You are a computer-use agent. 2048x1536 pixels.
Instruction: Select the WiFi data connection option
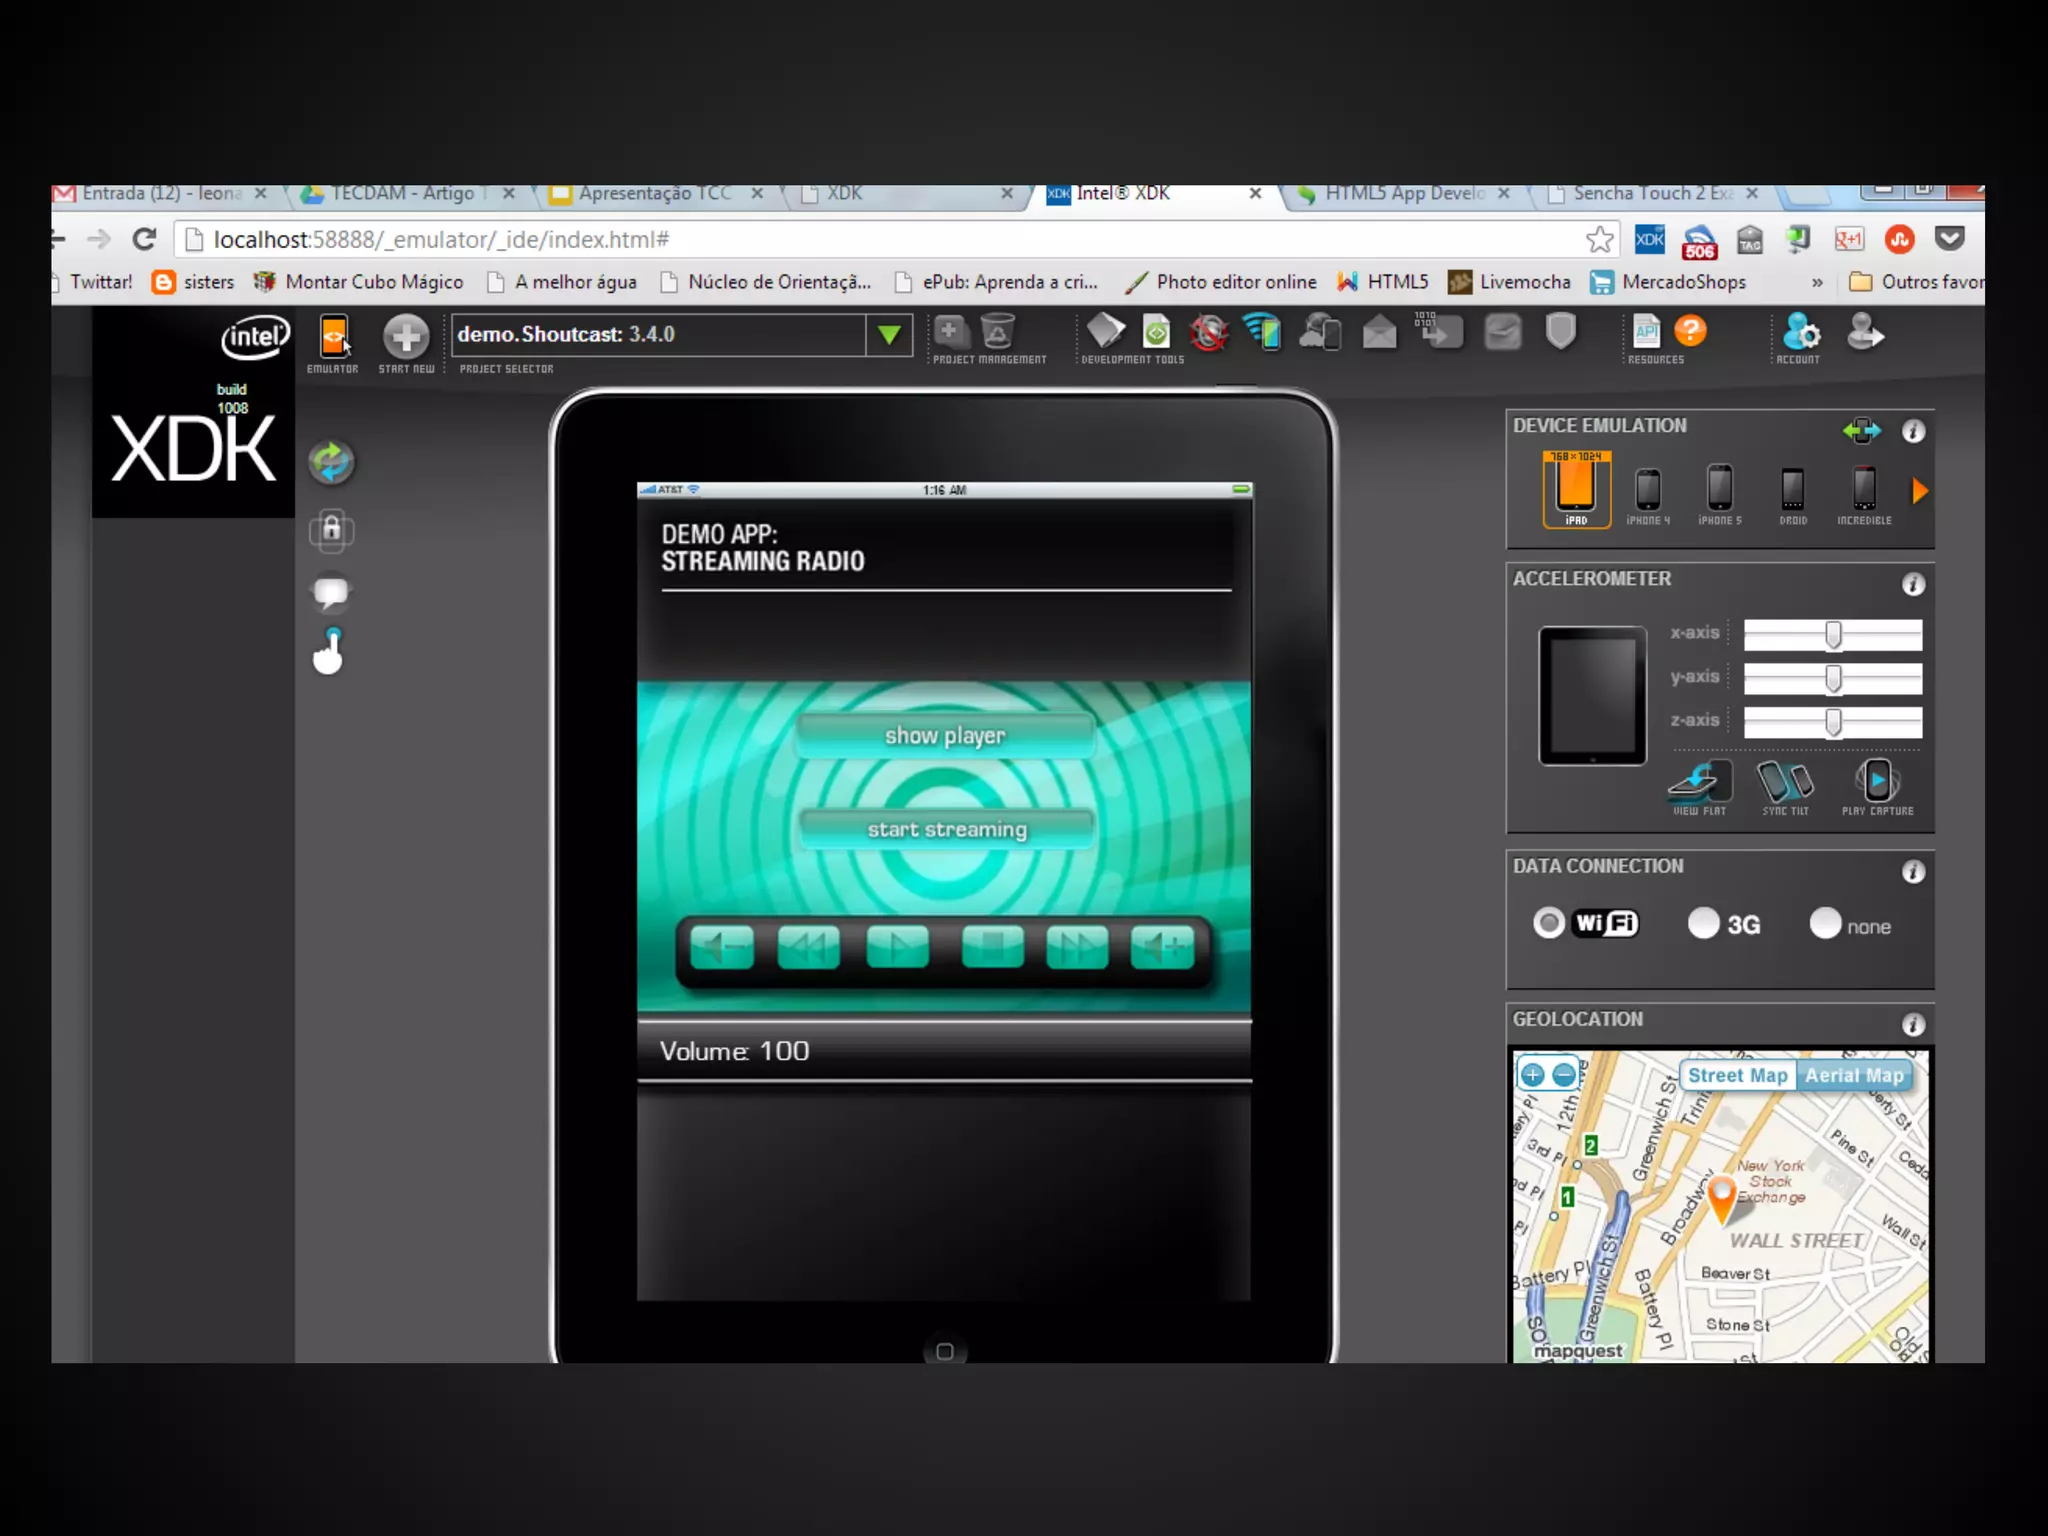coord(1549,923)
